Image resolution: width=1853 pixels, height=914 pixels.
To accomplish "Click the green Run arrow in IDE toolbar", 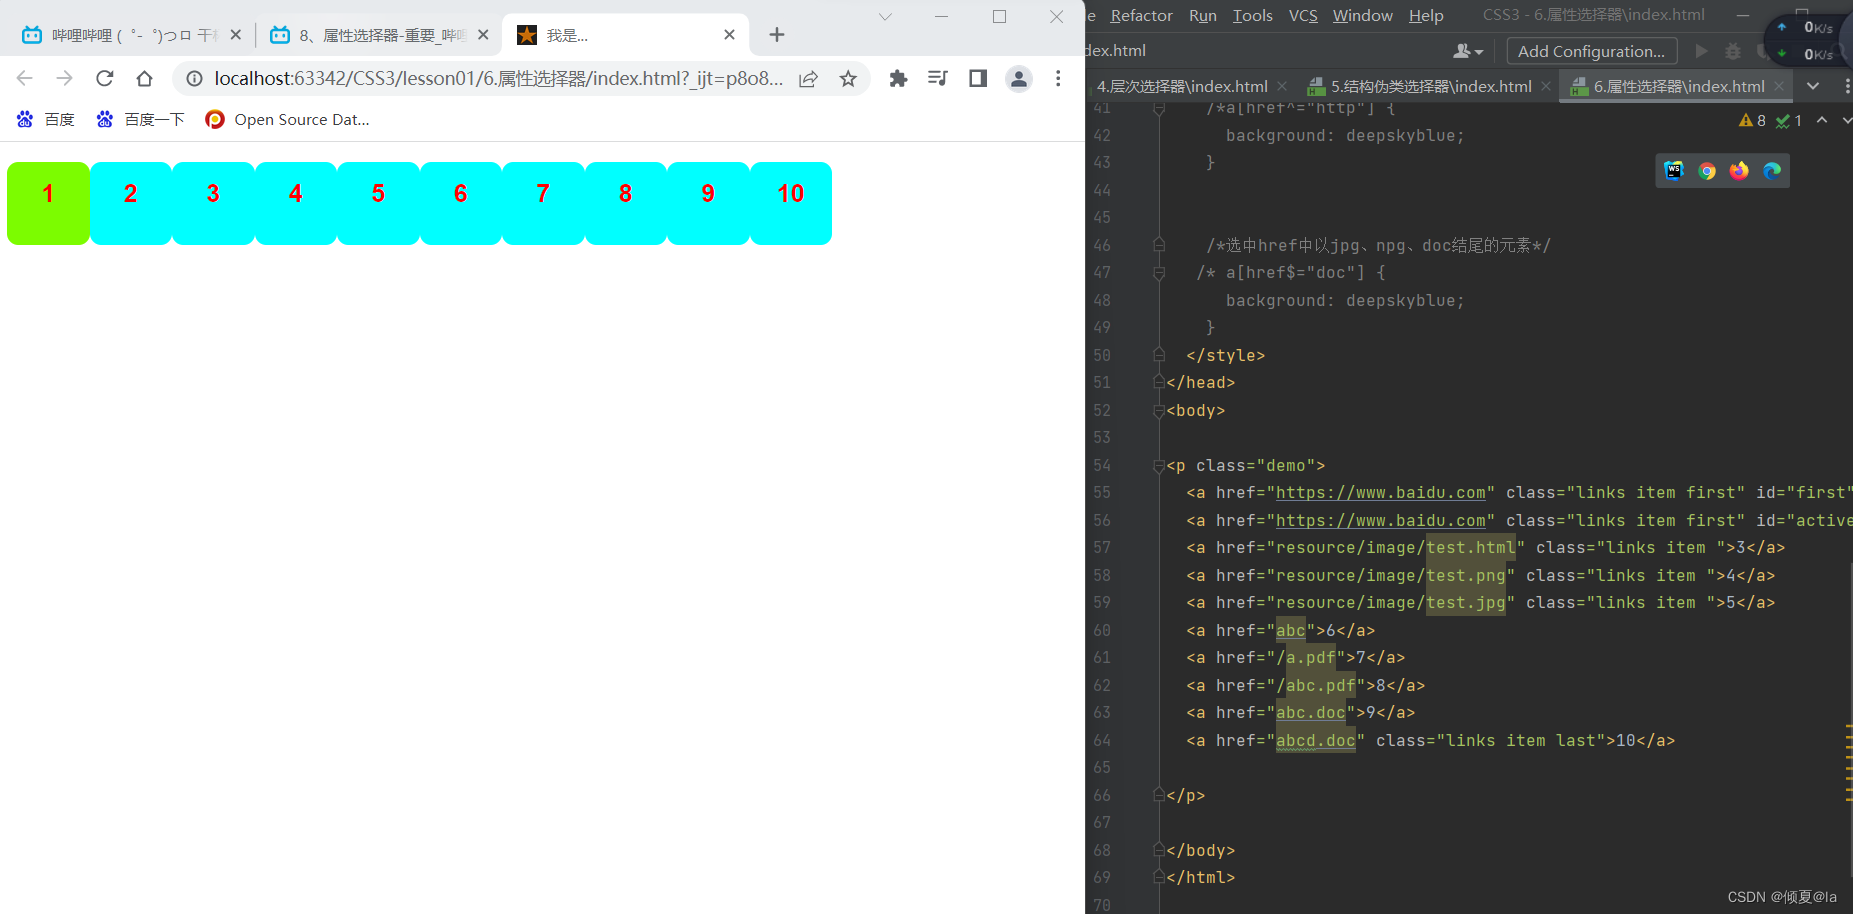I will coord(1701,51).
